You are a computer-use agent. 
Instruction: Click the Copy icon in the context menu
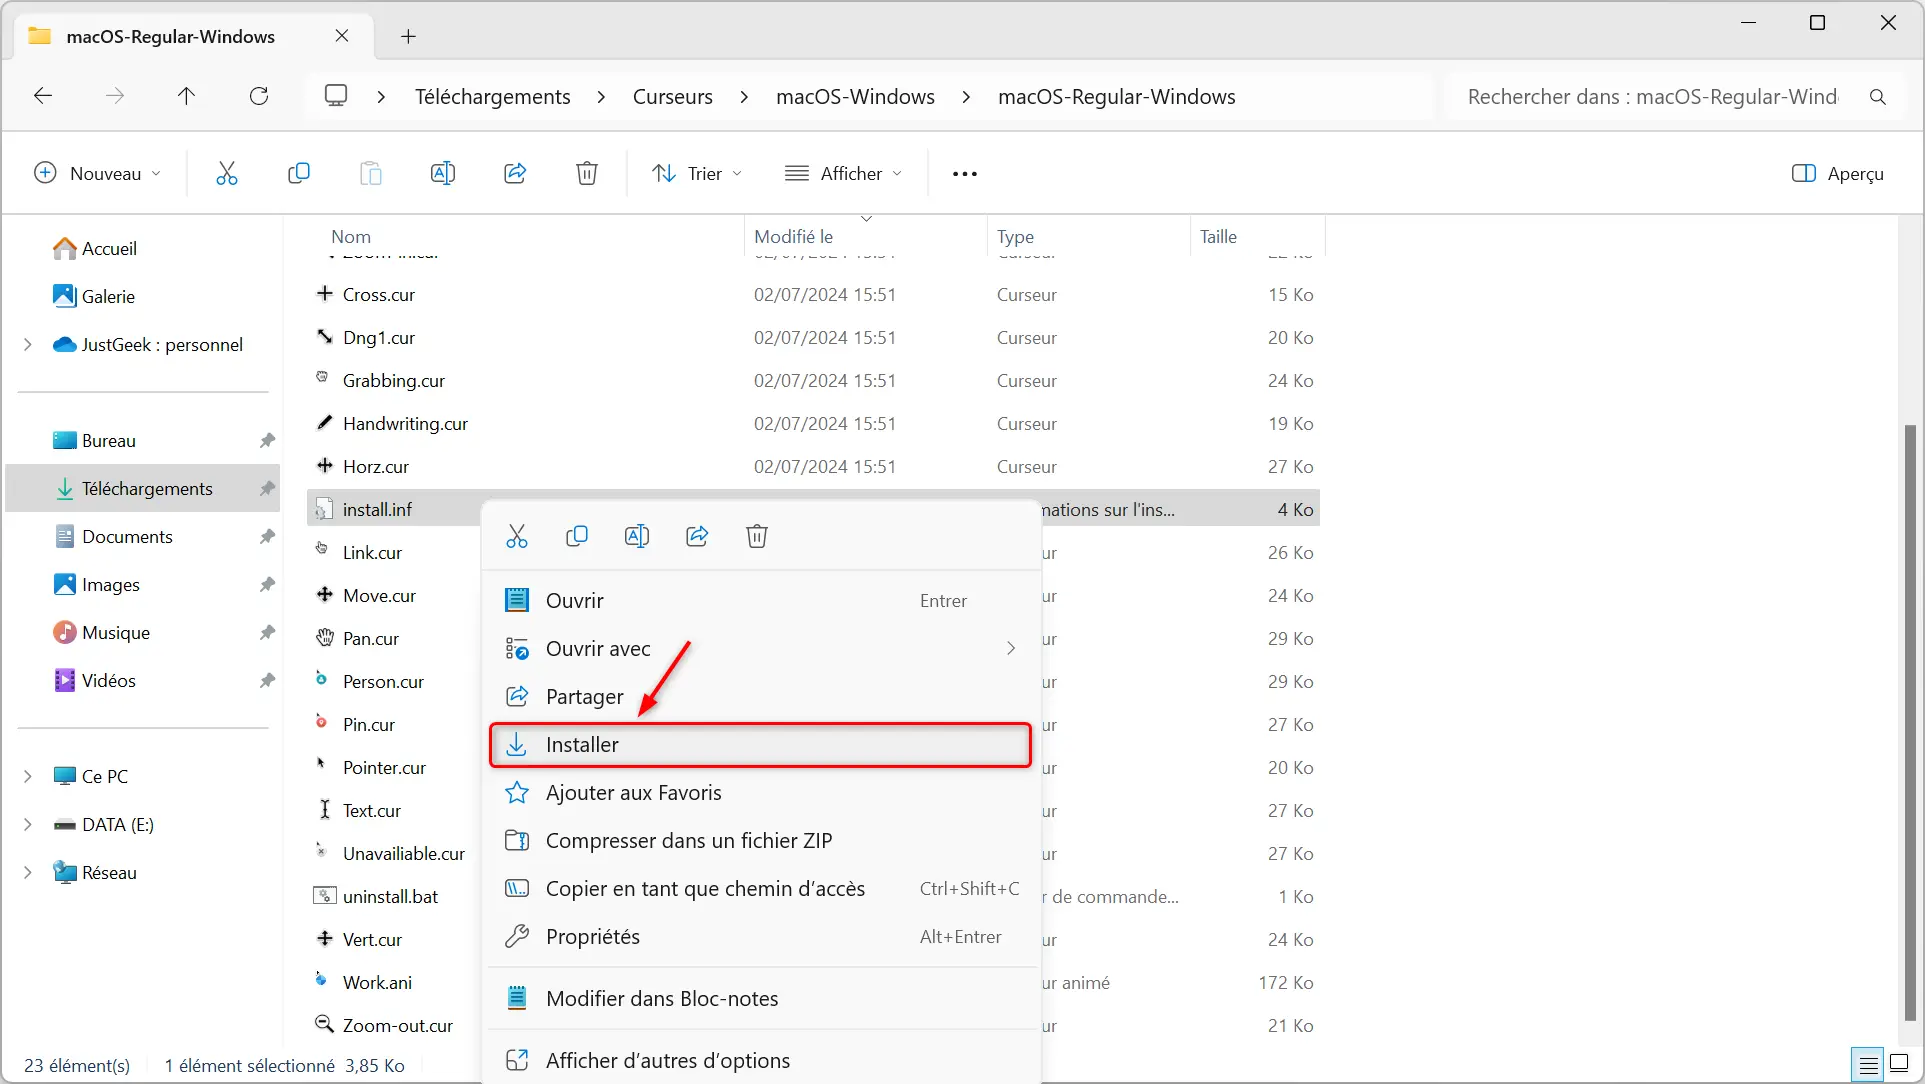click(577, 536)
